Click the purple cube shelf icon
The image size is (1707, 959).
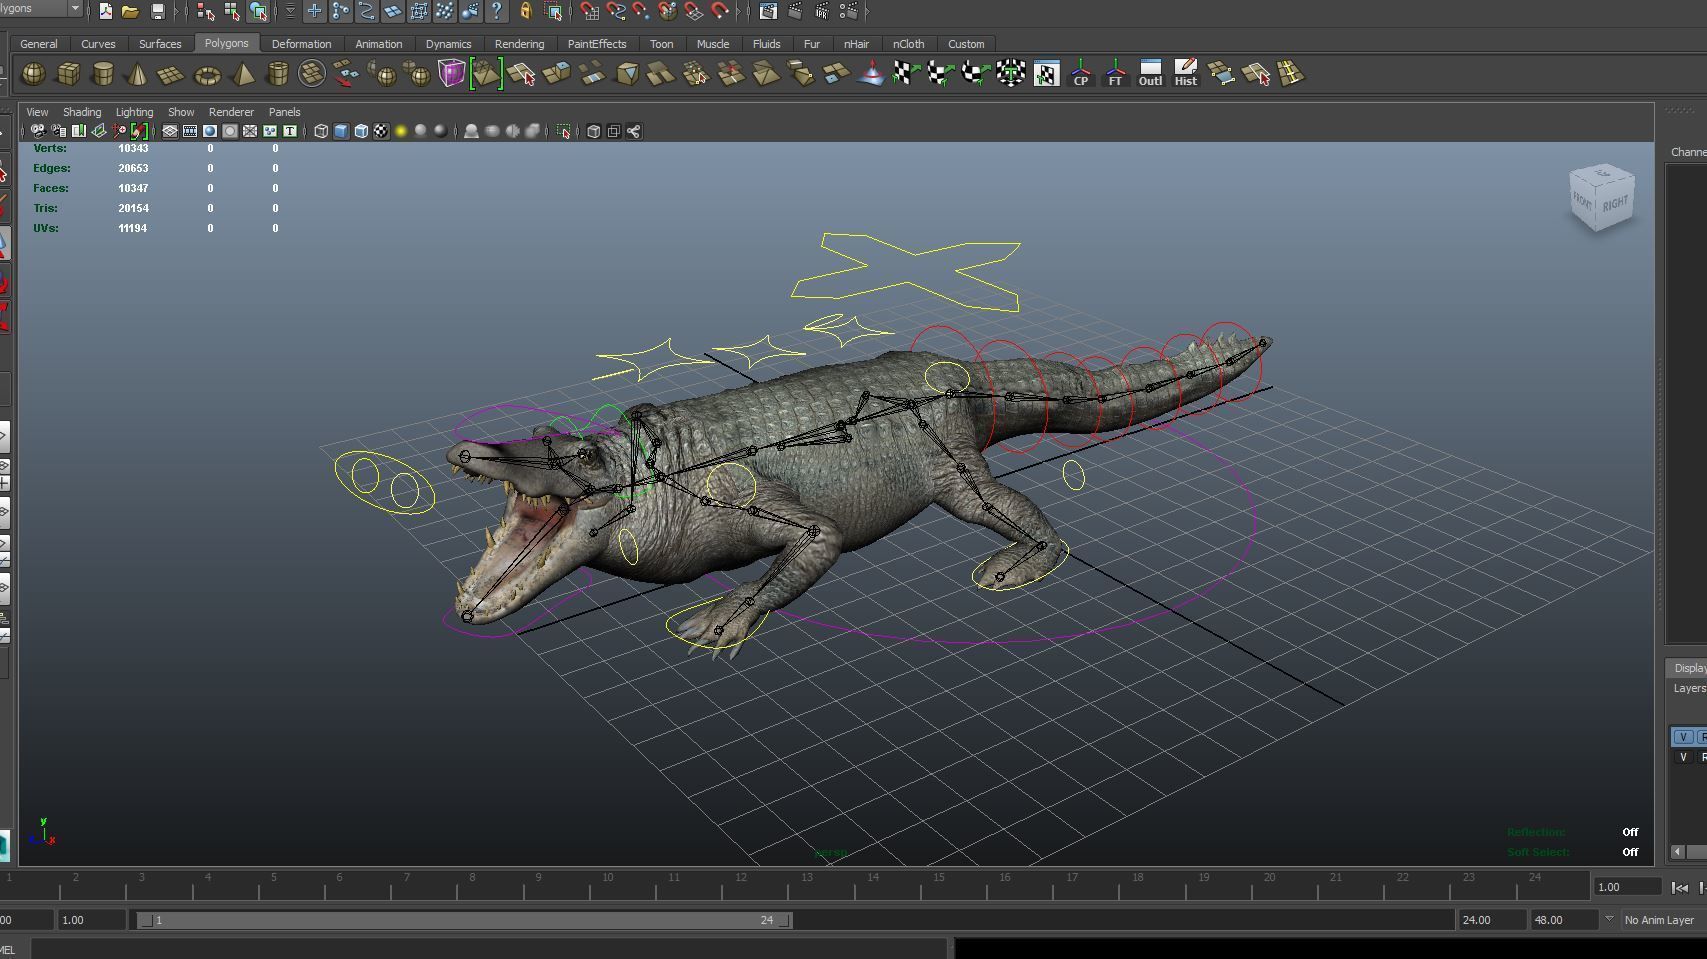coord(452,74)
